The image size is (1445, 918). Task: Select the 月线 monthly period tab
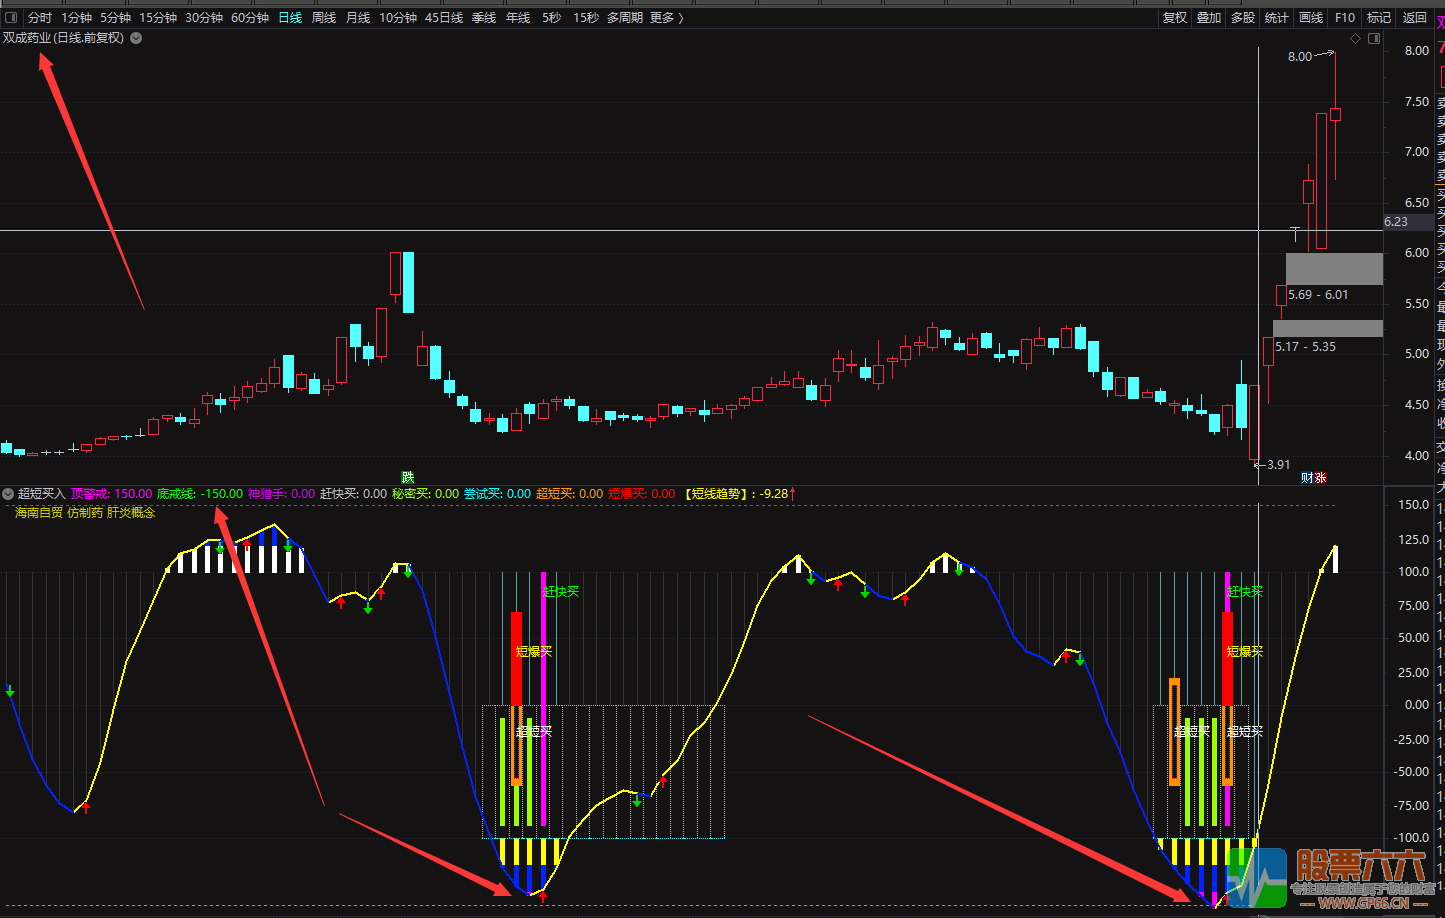[x=358, y=17]
